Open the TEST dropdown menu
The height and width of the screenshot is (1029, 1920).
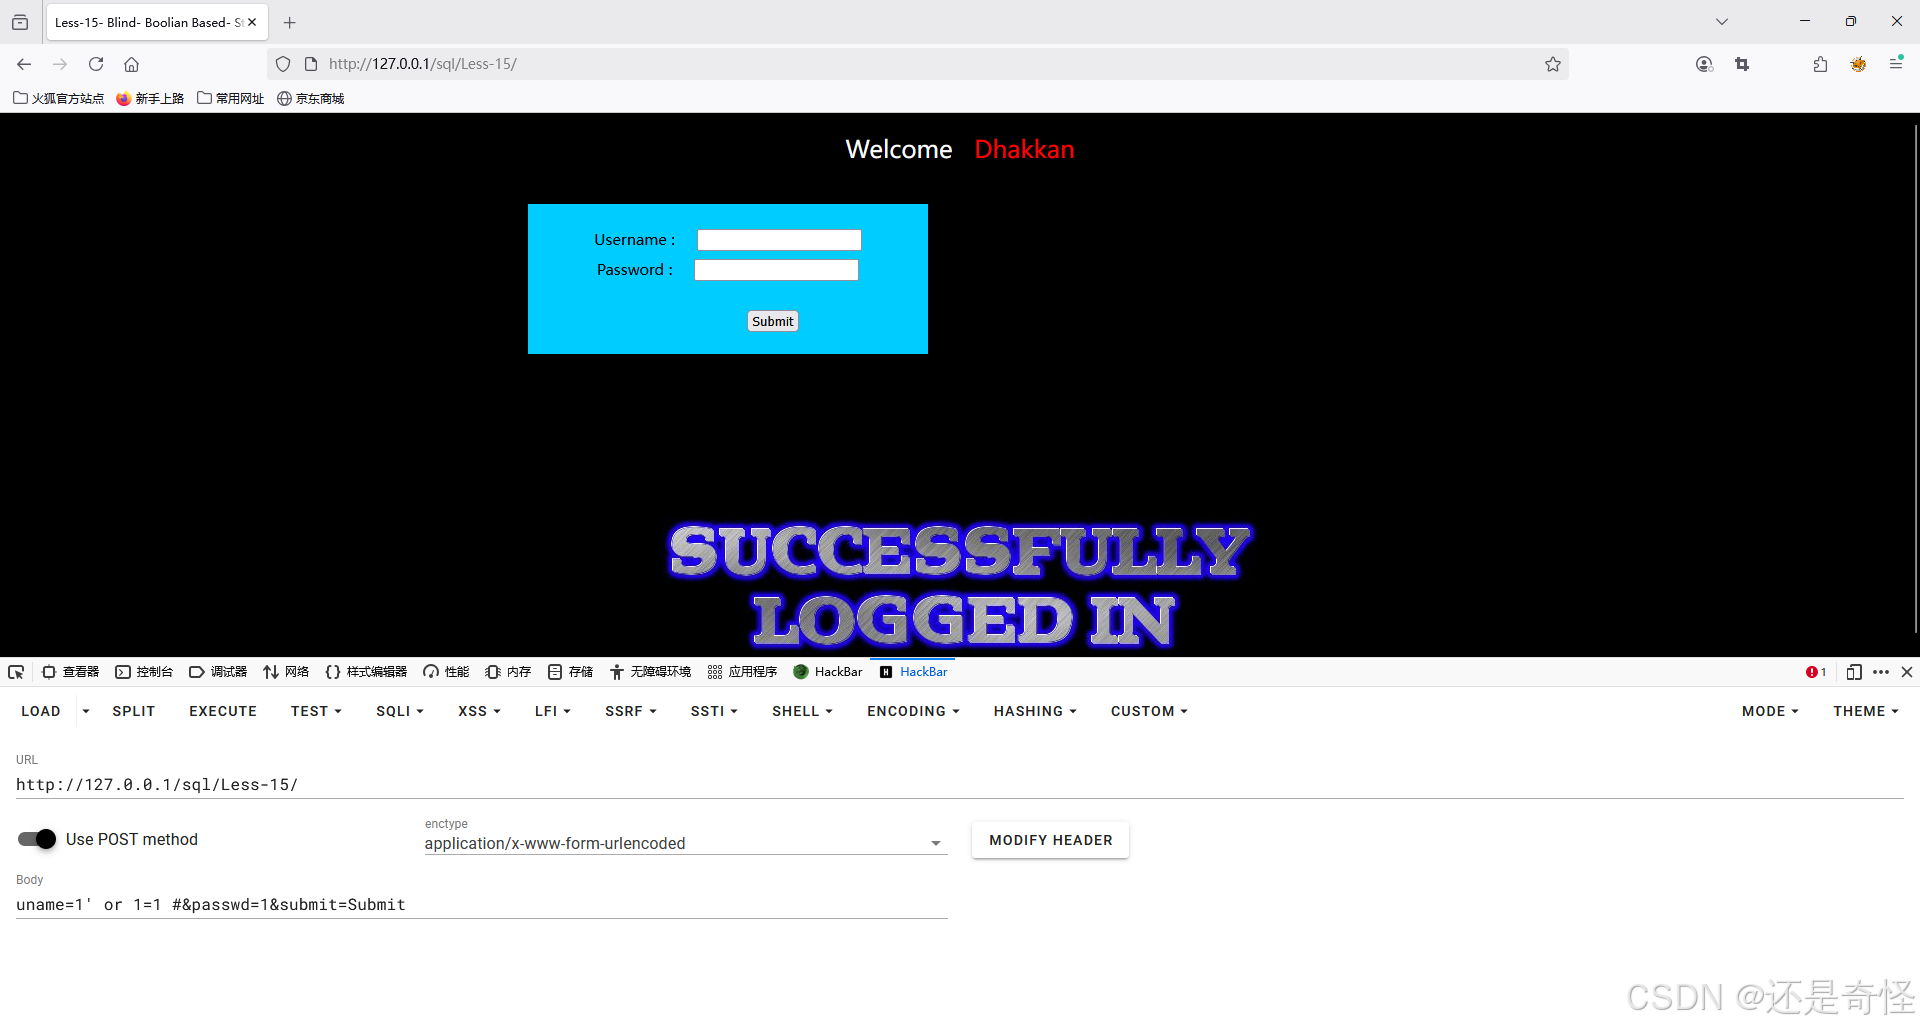[316, 711]
